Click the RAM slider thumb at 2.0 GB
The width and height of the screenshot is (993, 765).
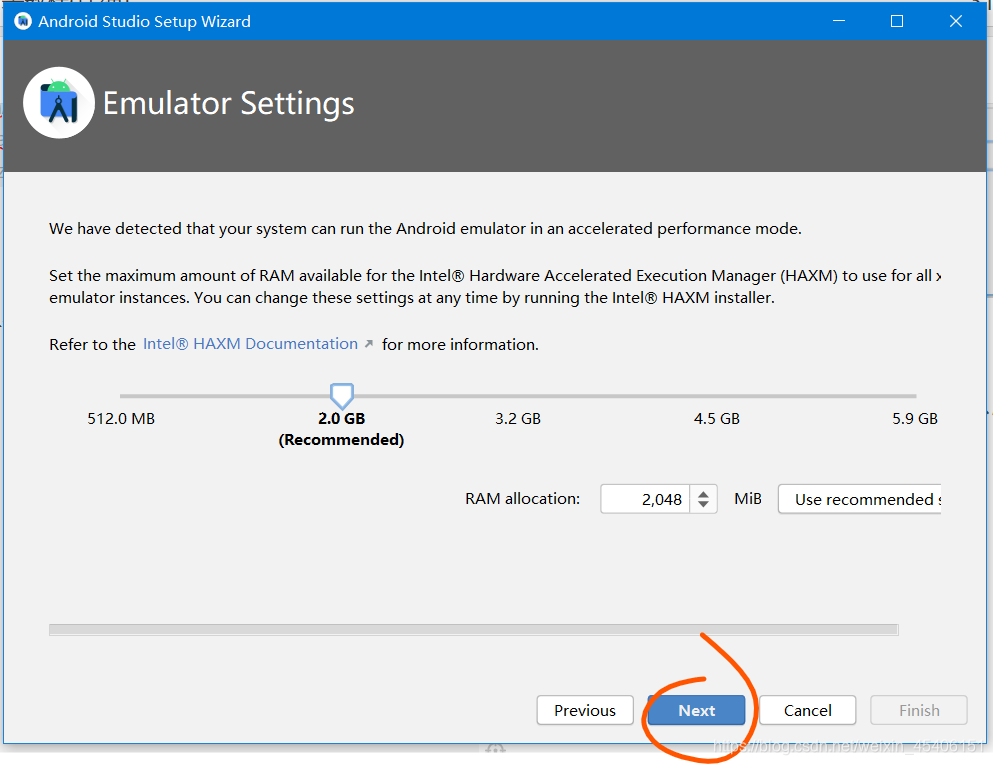(341, 396)
